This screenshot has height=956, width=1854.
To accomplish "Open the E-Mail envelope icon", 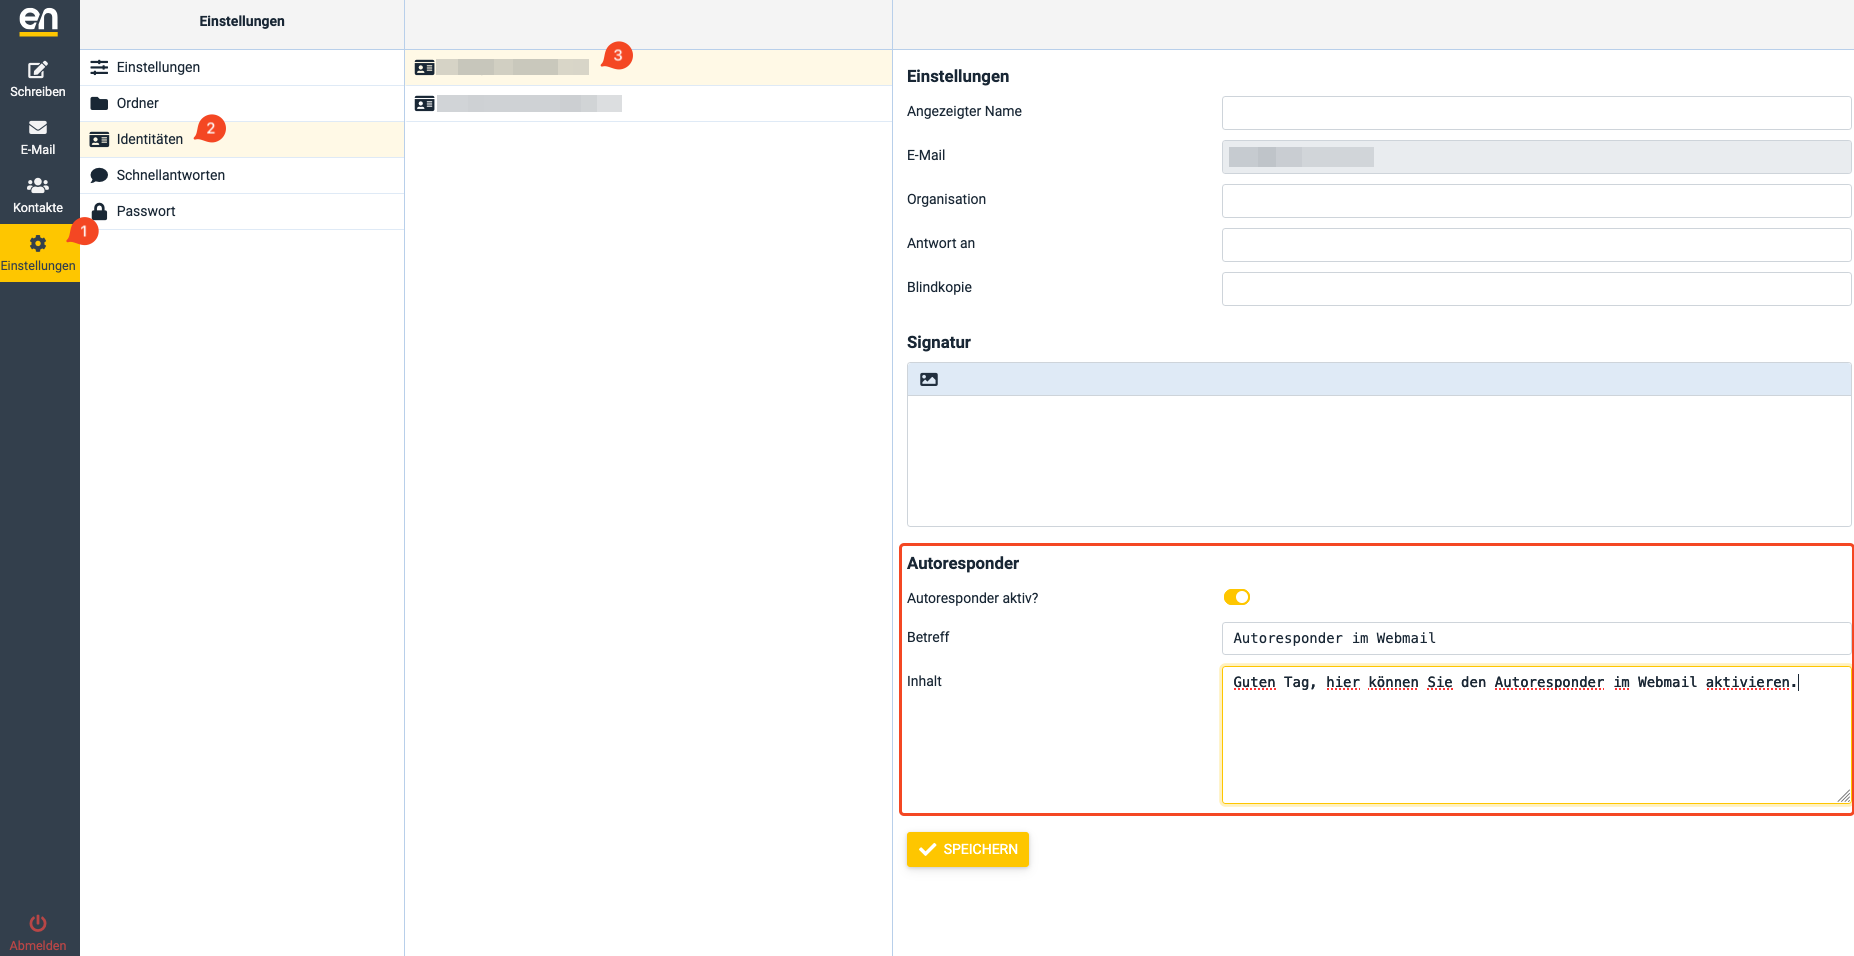I will tap(38, 128).
